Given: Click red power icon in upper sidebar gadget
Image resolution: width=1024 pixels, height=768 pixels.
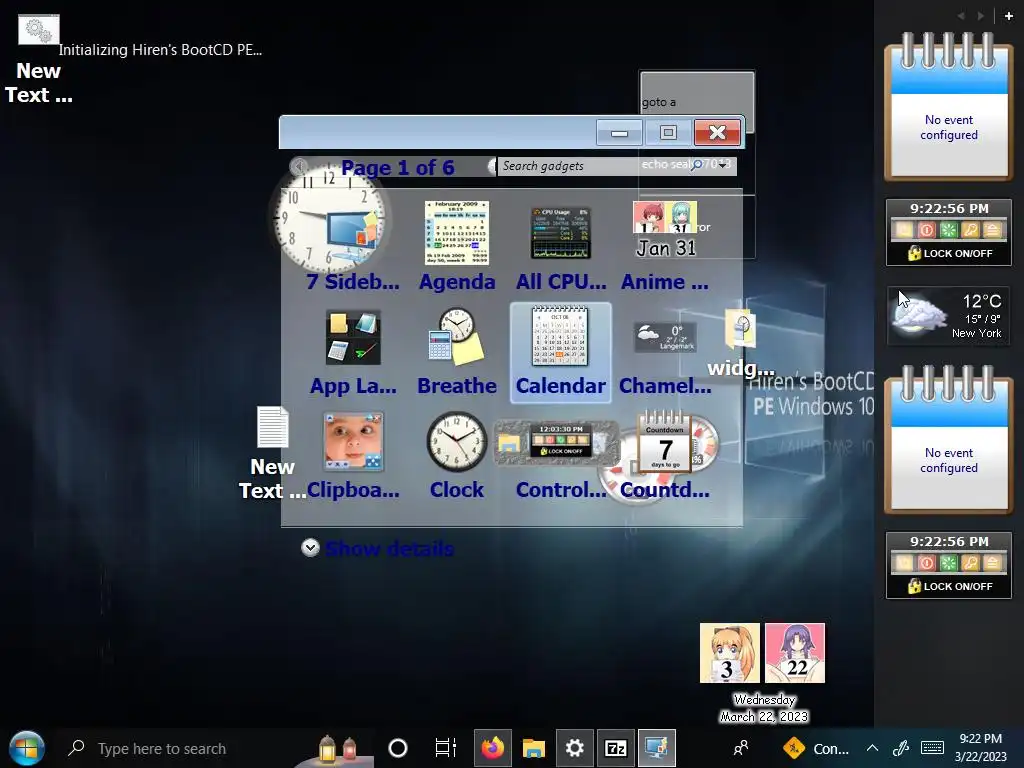Looking at the screenshot, I should coord(926,230).
